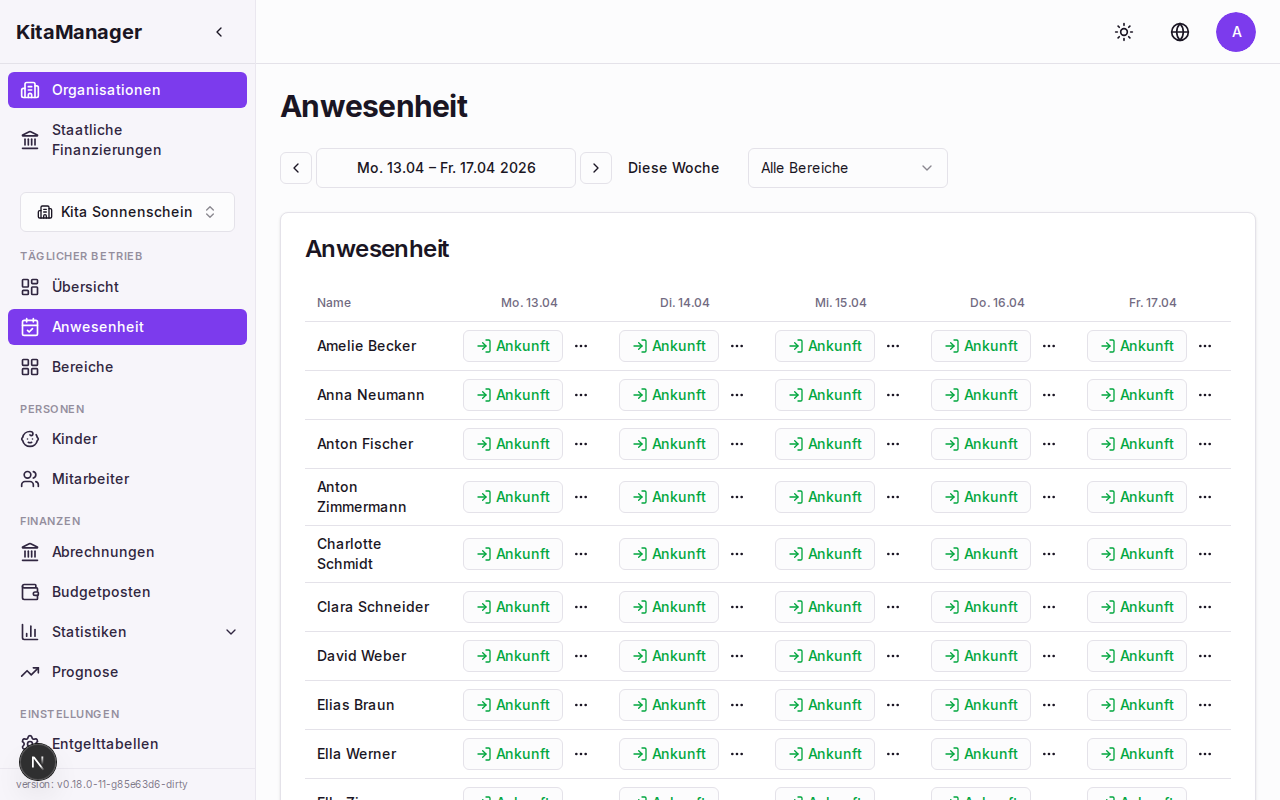Record Ankunft for Anna Neumann on Wednesday
The width and height of the screenshot is (1280, 800).
coord(824,395)
